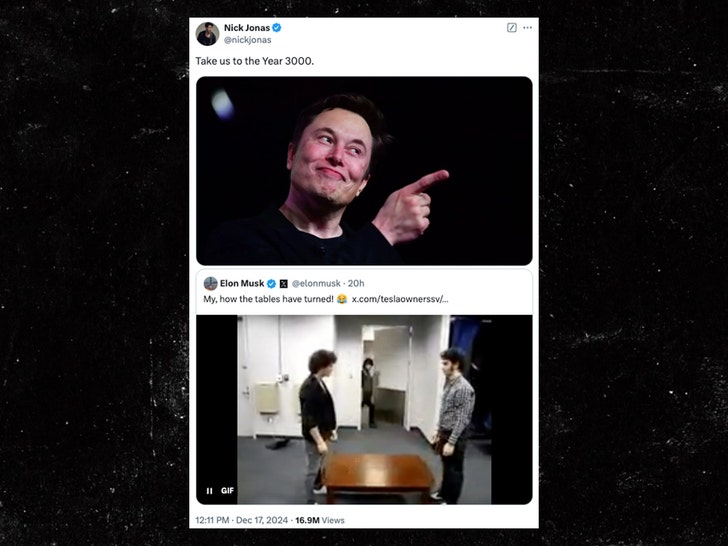
Task: Open the Elon Musk display name
Action: click(242, 284)
